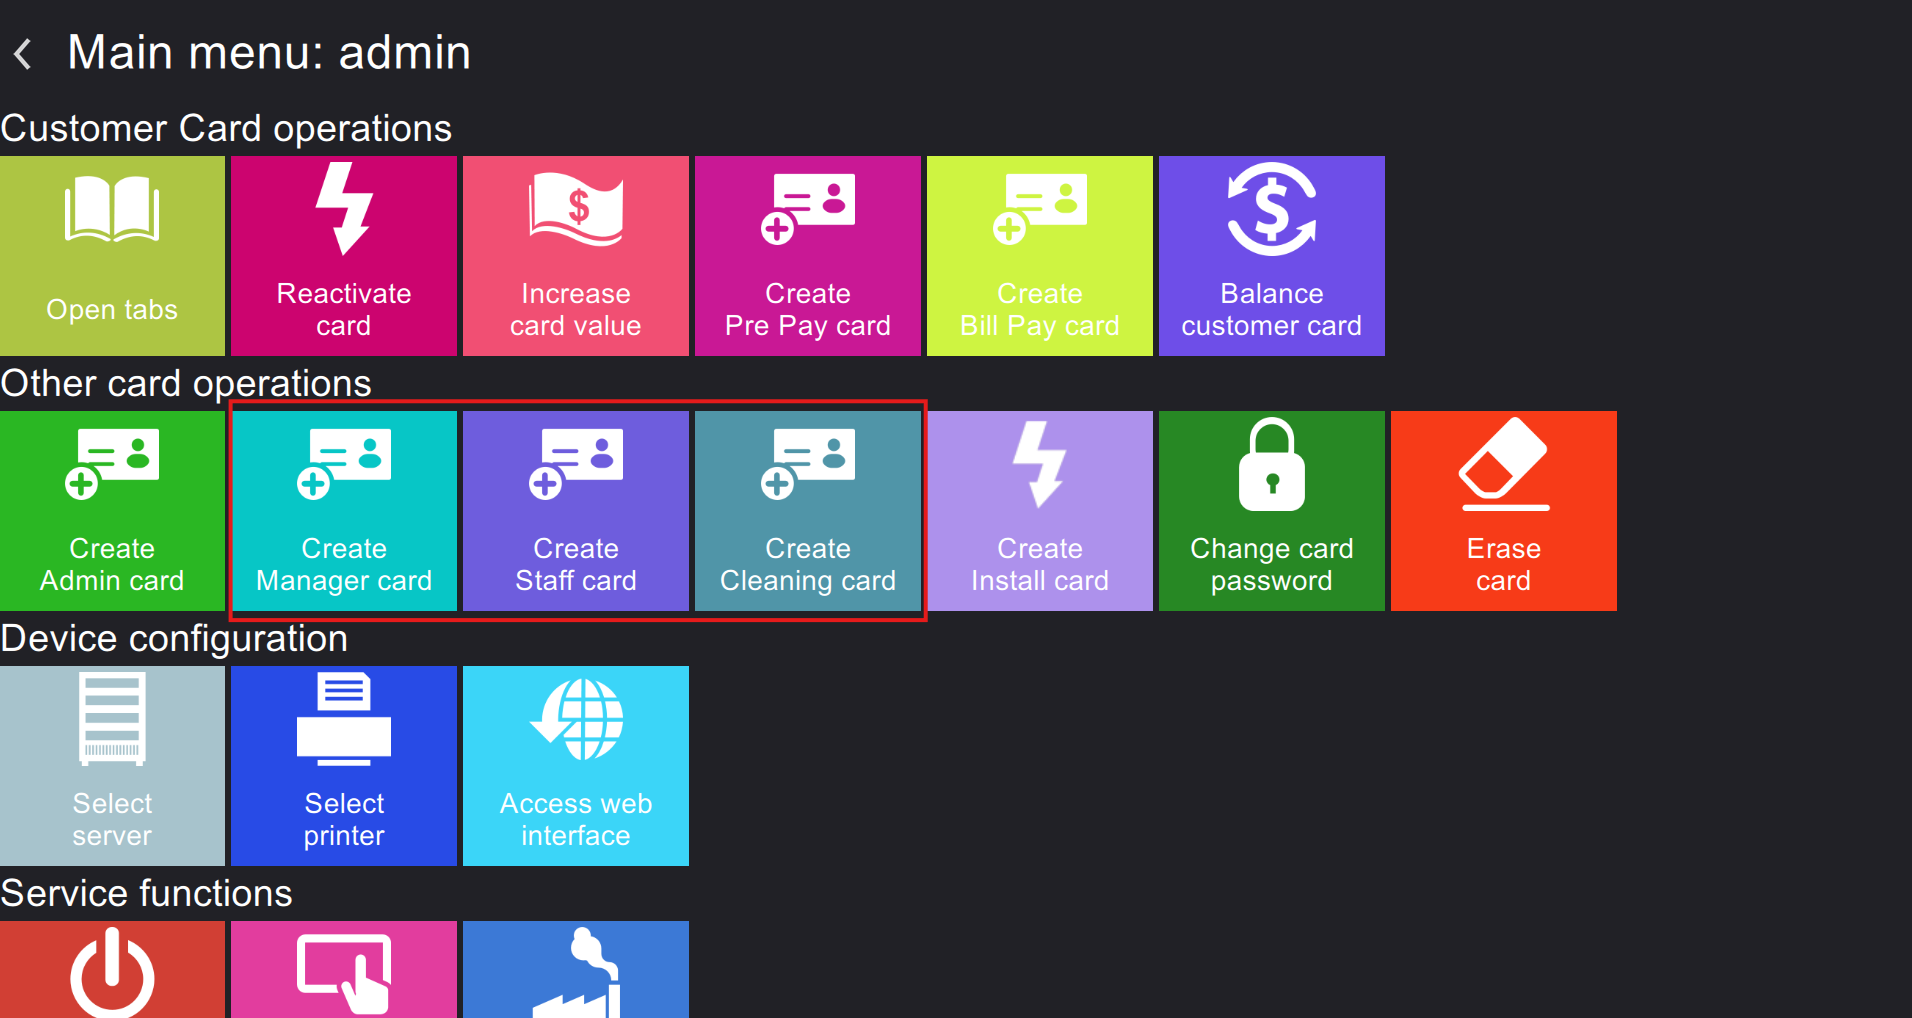Viewport: 1912px width, 1018px height.
Task: Open Create Pre Pay card
Action: point(808,256)
